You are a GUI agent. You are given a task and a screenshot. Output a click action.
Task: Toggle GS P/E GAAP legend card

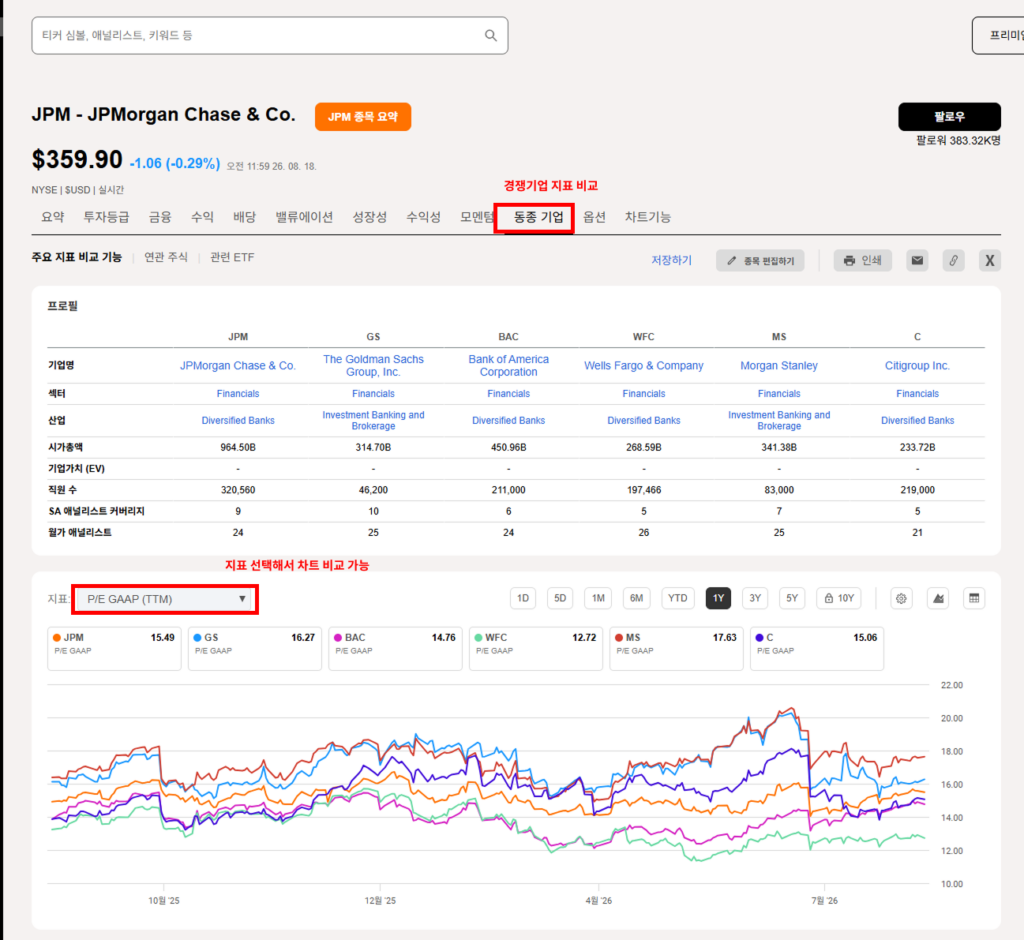[x=255, y=649]
